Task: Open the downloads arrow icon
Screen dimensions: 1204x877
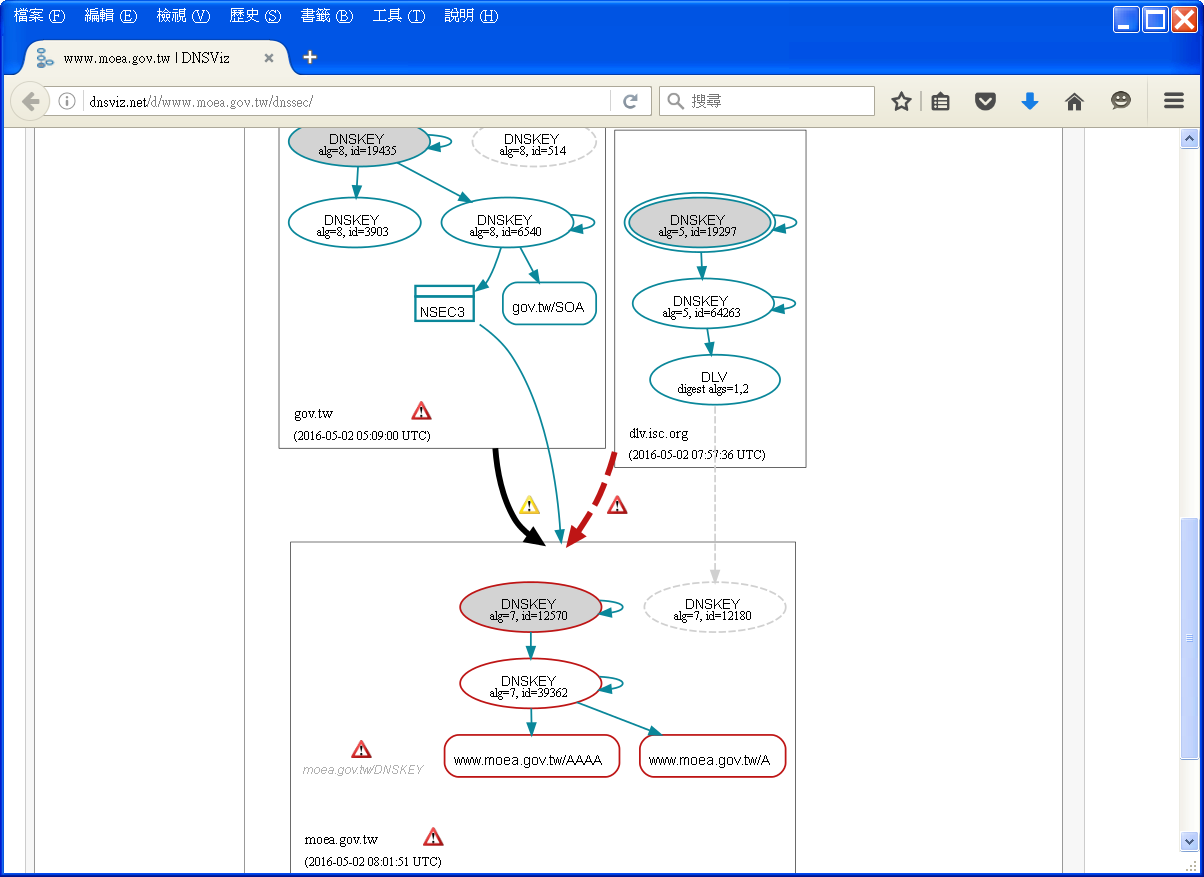Action: pos(1029,101)
